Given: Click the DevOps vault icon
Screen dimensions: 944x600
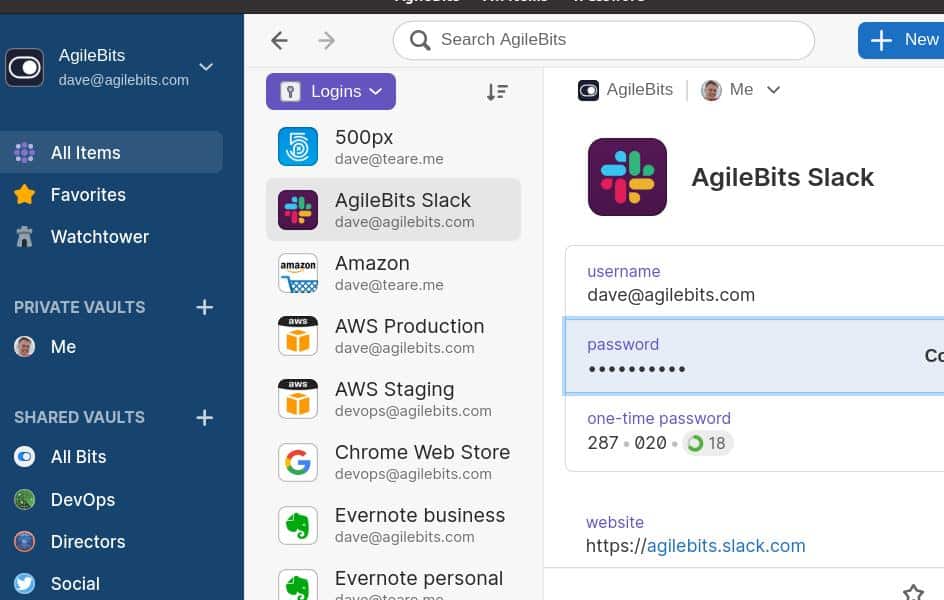Looking at the screenshot, I should click(x=25, y=499).
